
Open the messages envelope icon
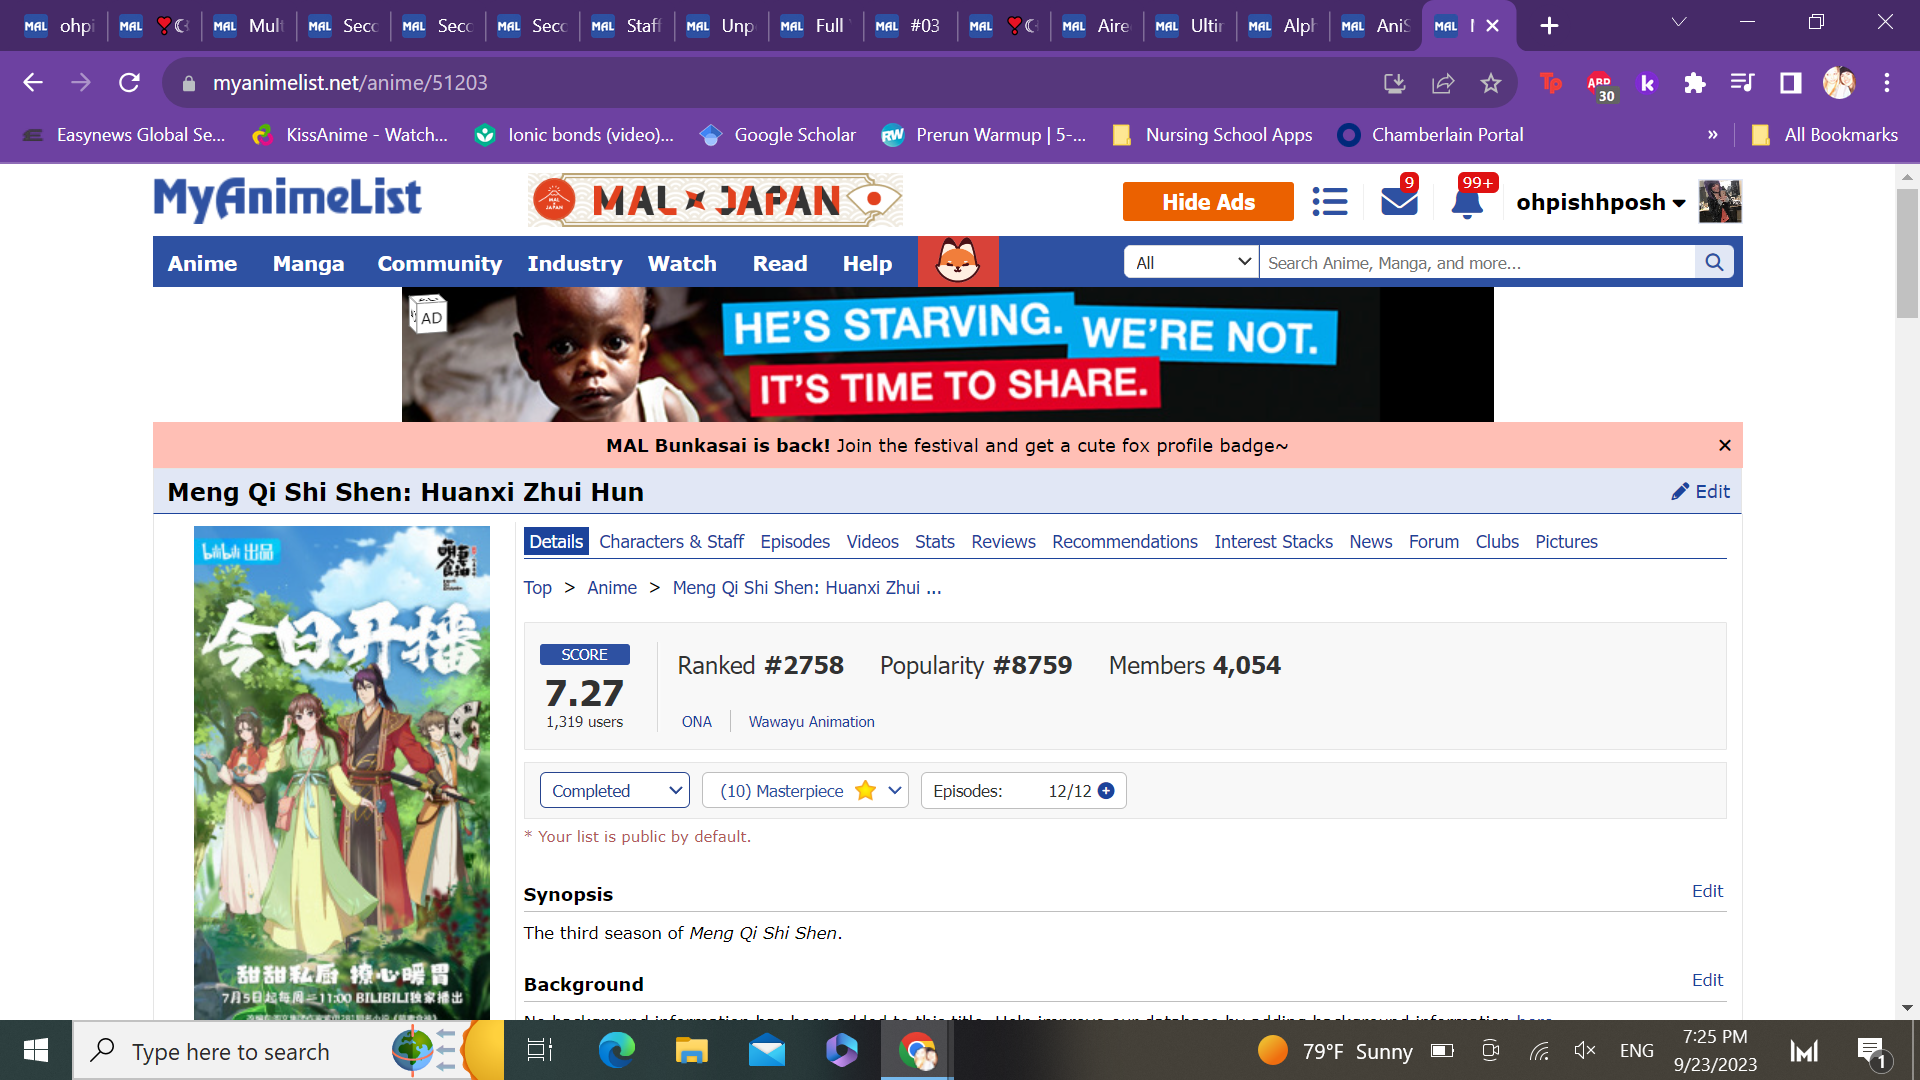pyautogui.click(x=1398, y=202)
